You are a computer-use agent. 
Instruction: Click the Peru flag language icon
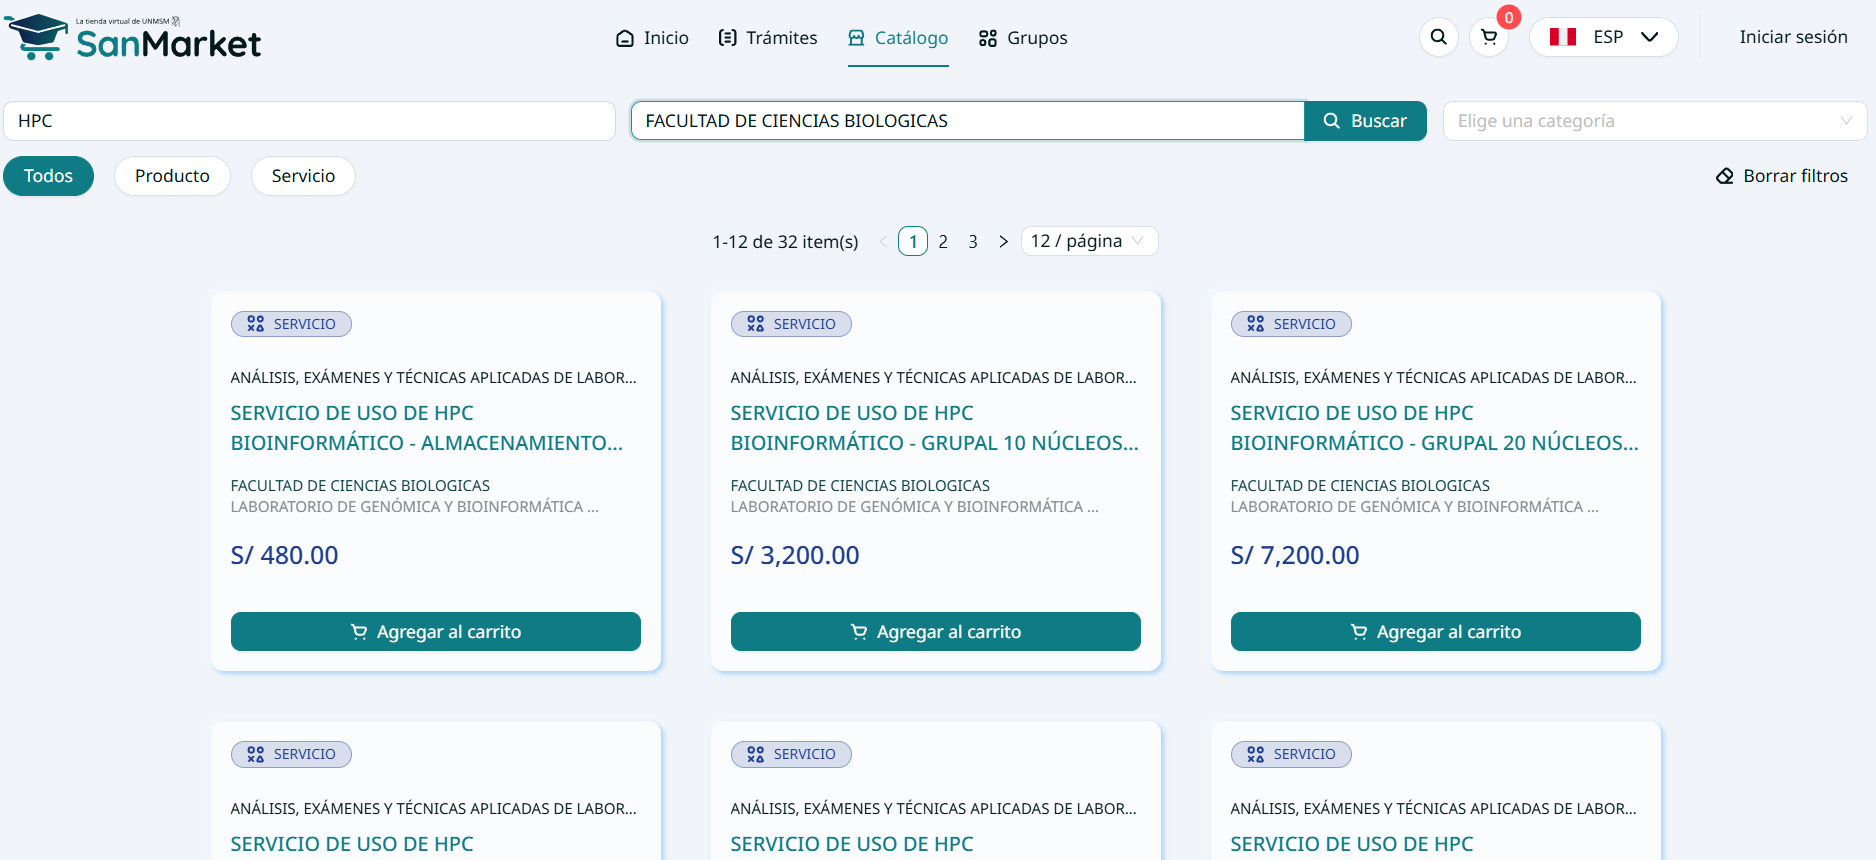tap(1562, 37)
